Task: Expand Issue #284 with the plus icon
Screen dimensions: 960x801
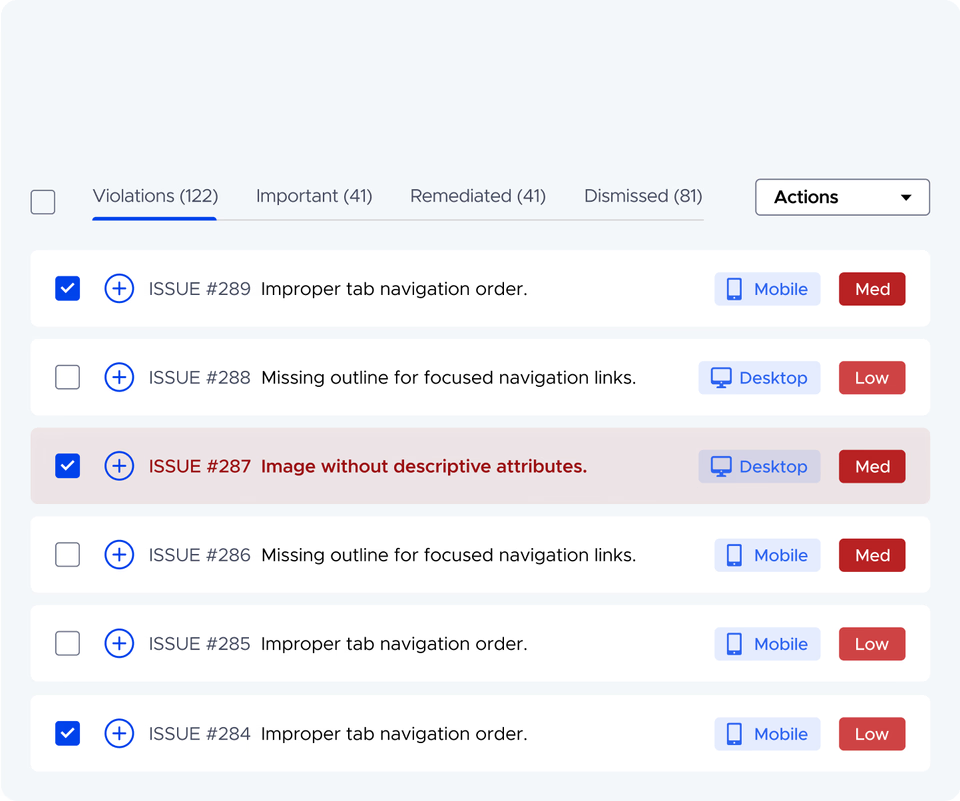Action: coord(119,734)
